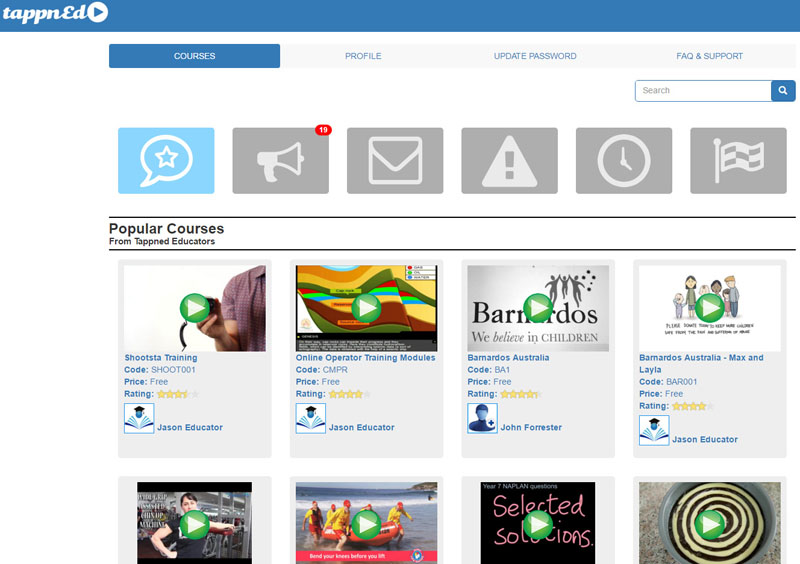The height and width of the screenshot is (564, 800).
Task: Click the tappnEd logo in header
Action: coord(54,13)
